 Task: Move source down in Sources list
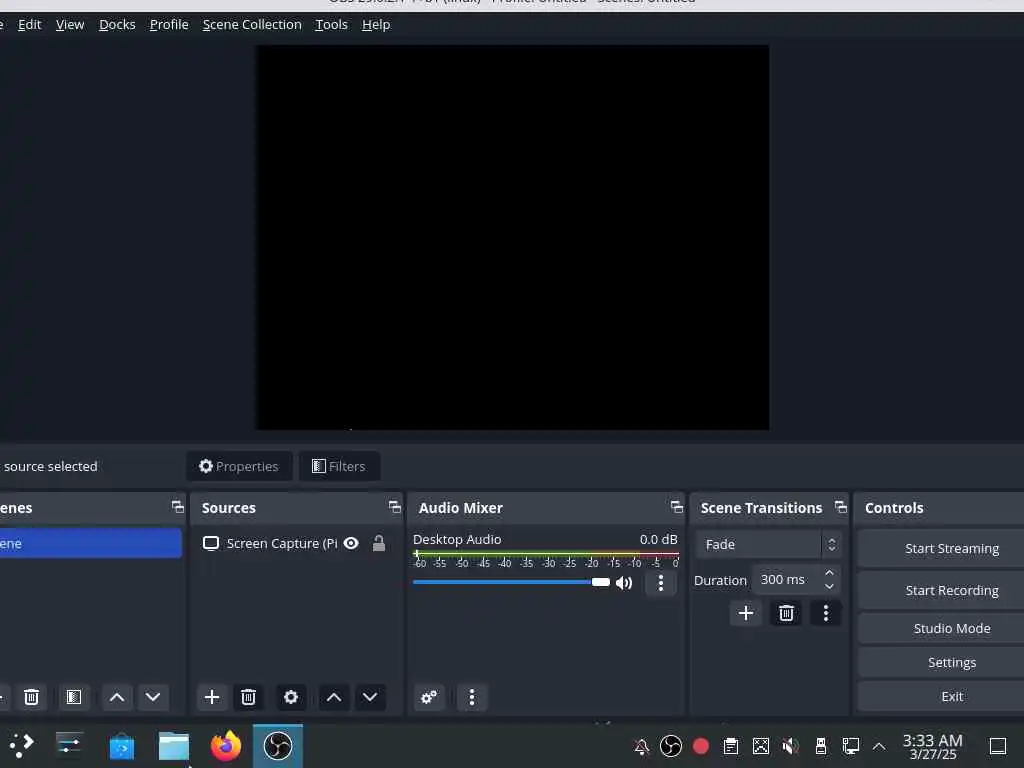coord(370,697)
